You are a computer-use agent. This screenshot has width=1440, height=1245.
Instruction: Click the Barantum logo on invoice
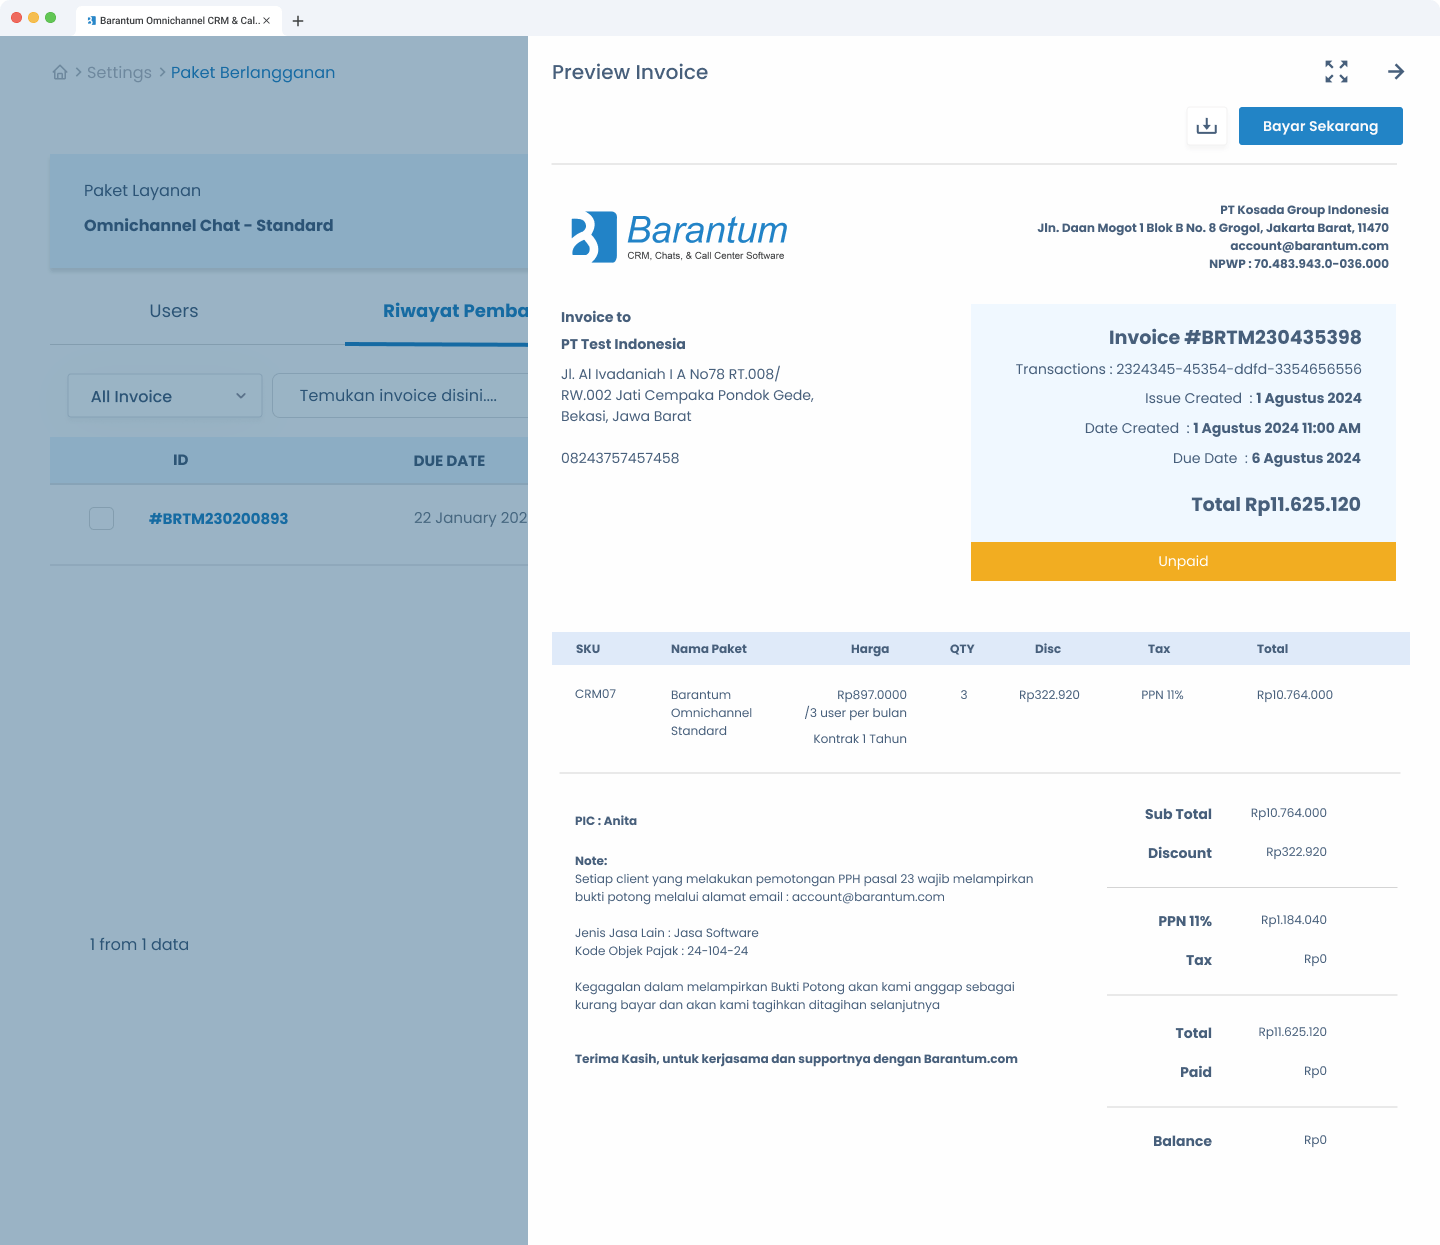679,237
